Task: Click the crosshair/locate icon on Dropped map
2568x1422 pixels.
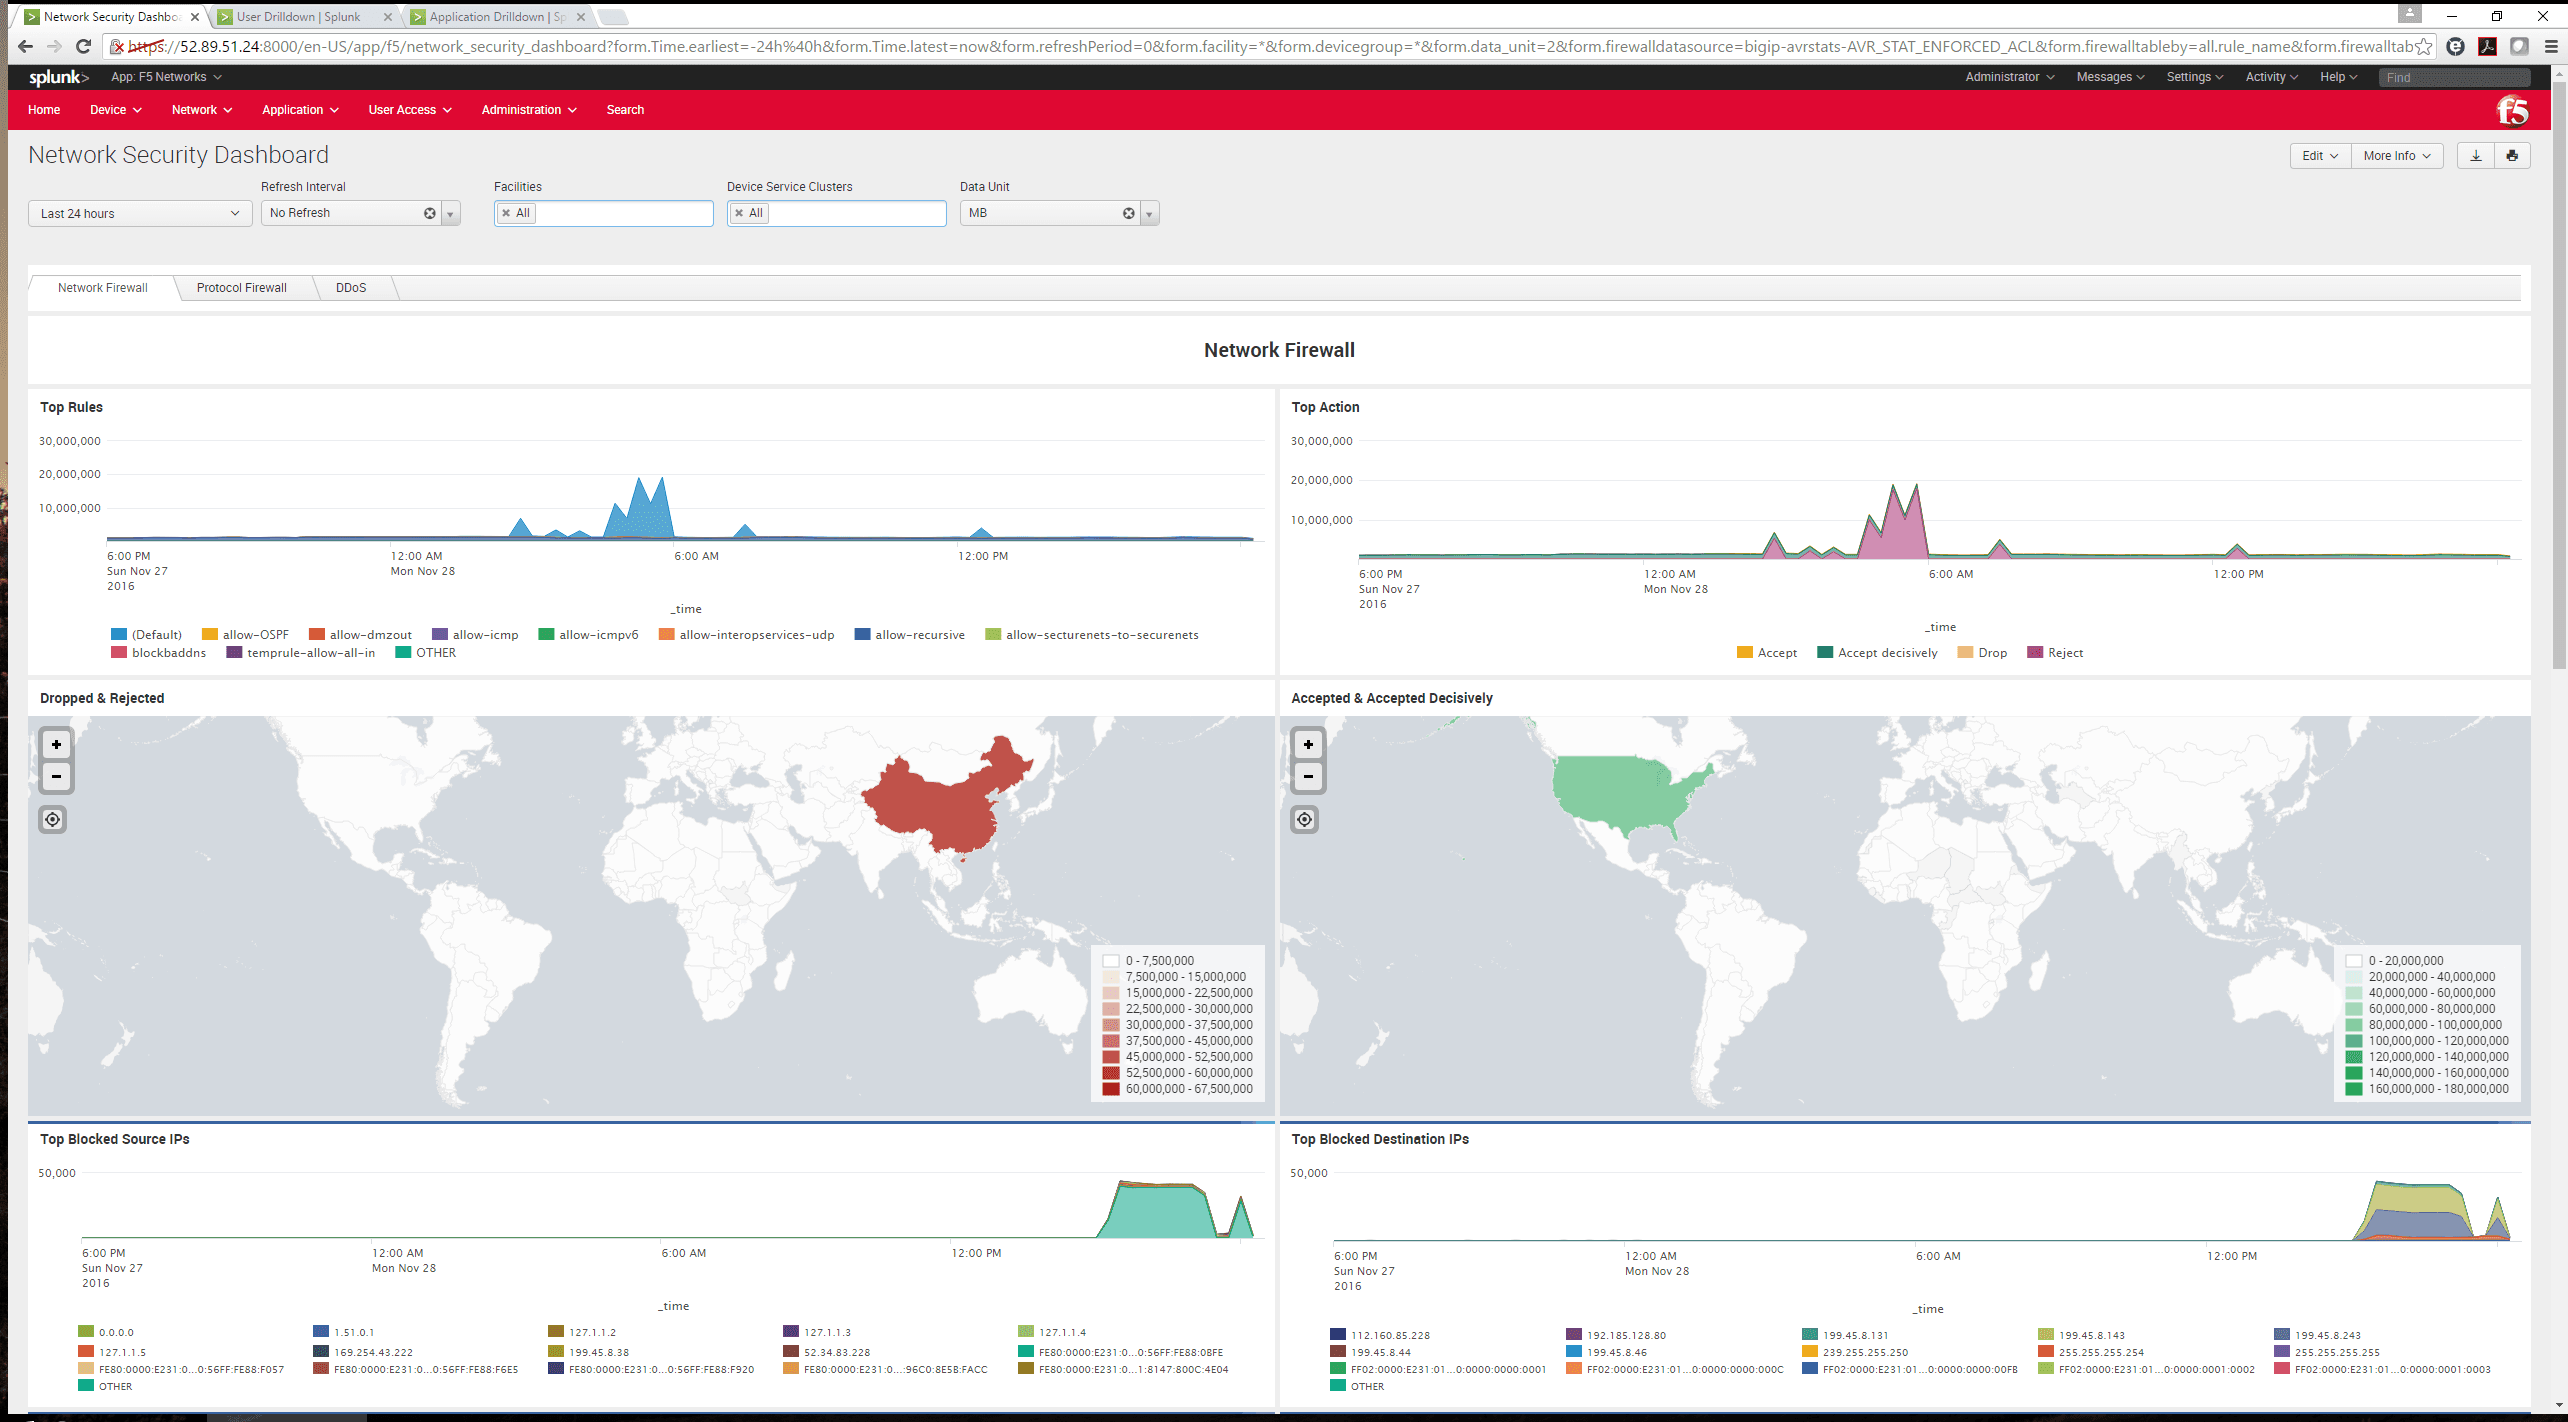Action: point(54,820)
